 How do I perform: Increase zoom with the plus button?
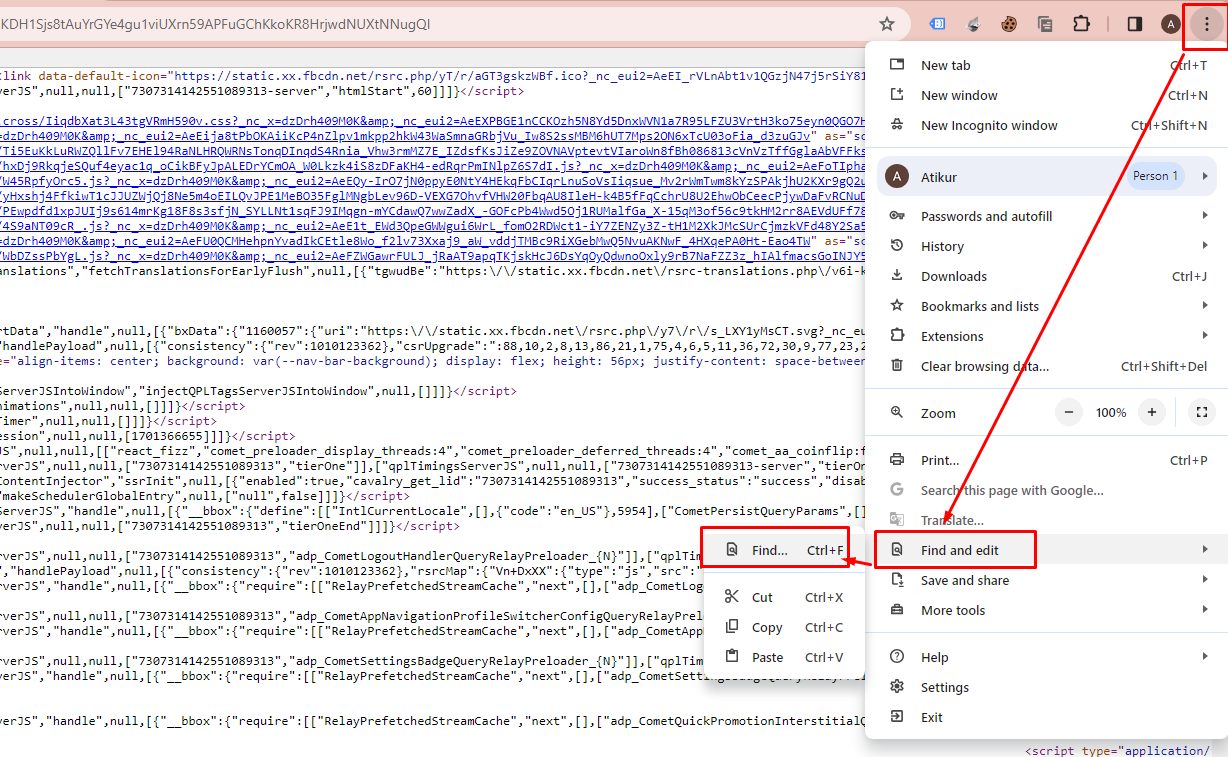click(1152, 412)
